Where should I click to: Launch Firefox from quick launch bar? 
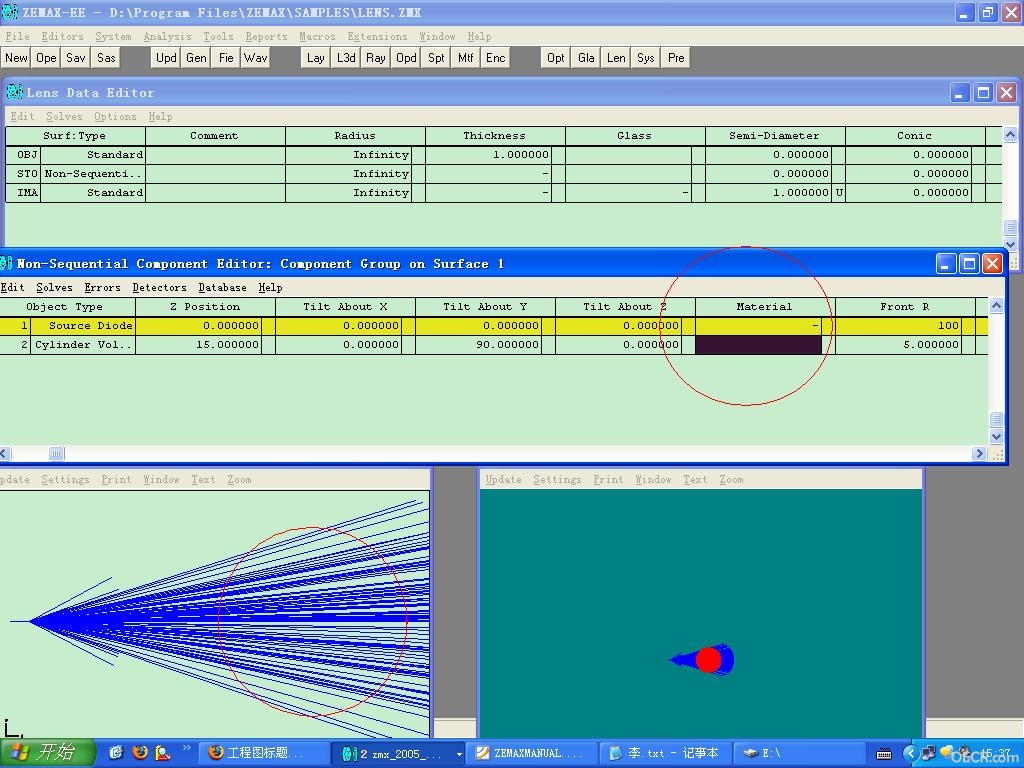[140, 752]
